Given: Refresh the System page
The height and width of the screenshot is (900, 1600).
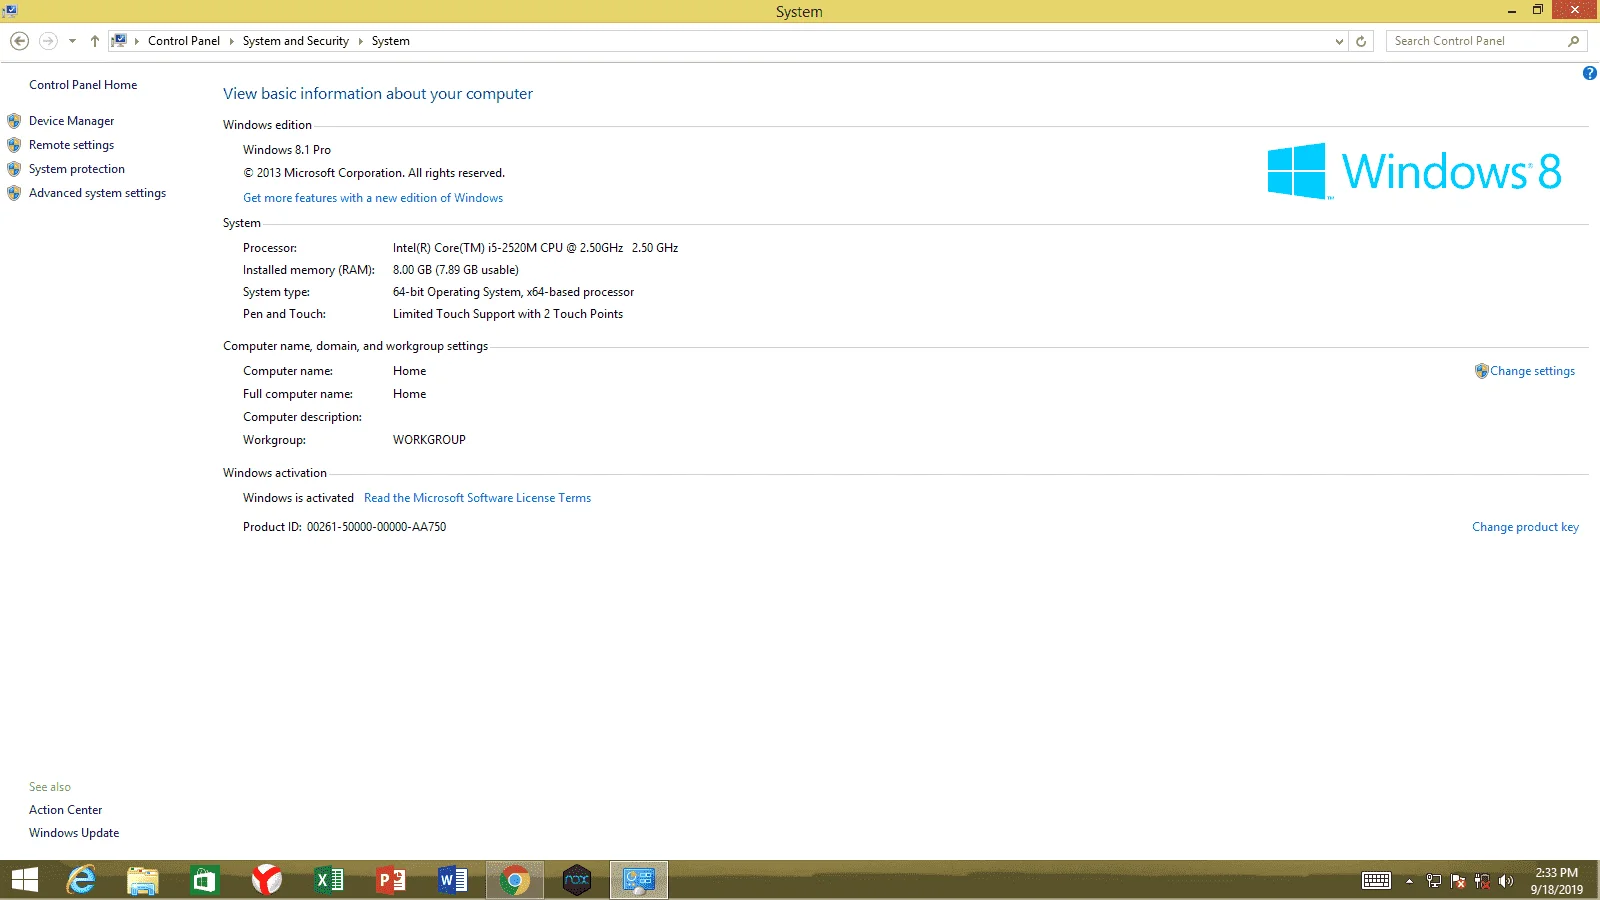Looking at the screenshot, I should (x=1361, y=41).
